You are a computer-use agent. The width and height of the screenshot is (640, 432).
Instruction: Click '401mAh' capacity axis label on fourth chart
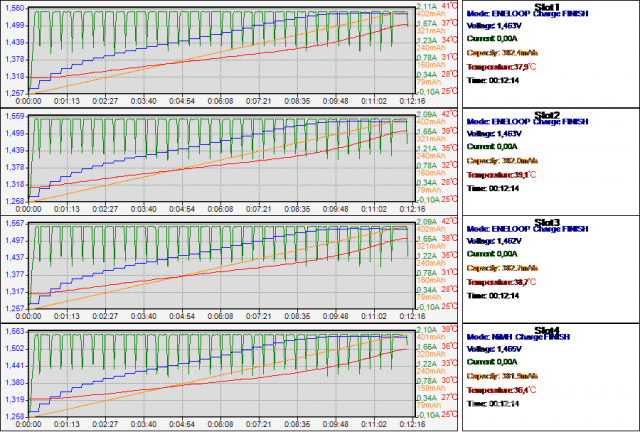pyautogui.click(x=431, y=337)
